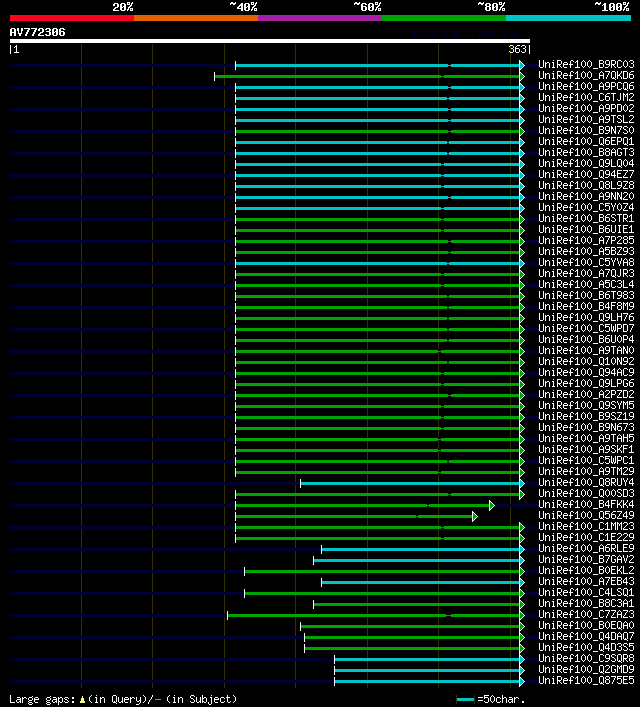This screenshot has width=640, height=707.
Task: Open the UniRef100_B8AGT3 entry
Action: pos(586,152)
